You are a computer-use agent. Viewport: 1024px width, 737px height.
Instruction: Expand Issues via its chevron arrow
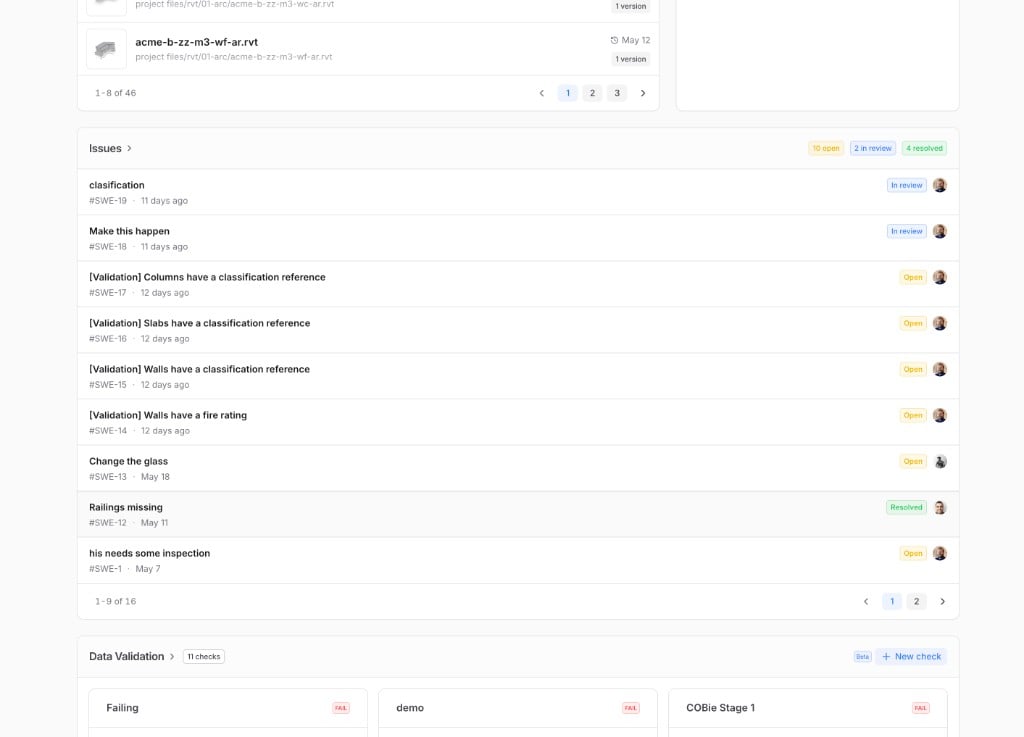tap(129, 148)
